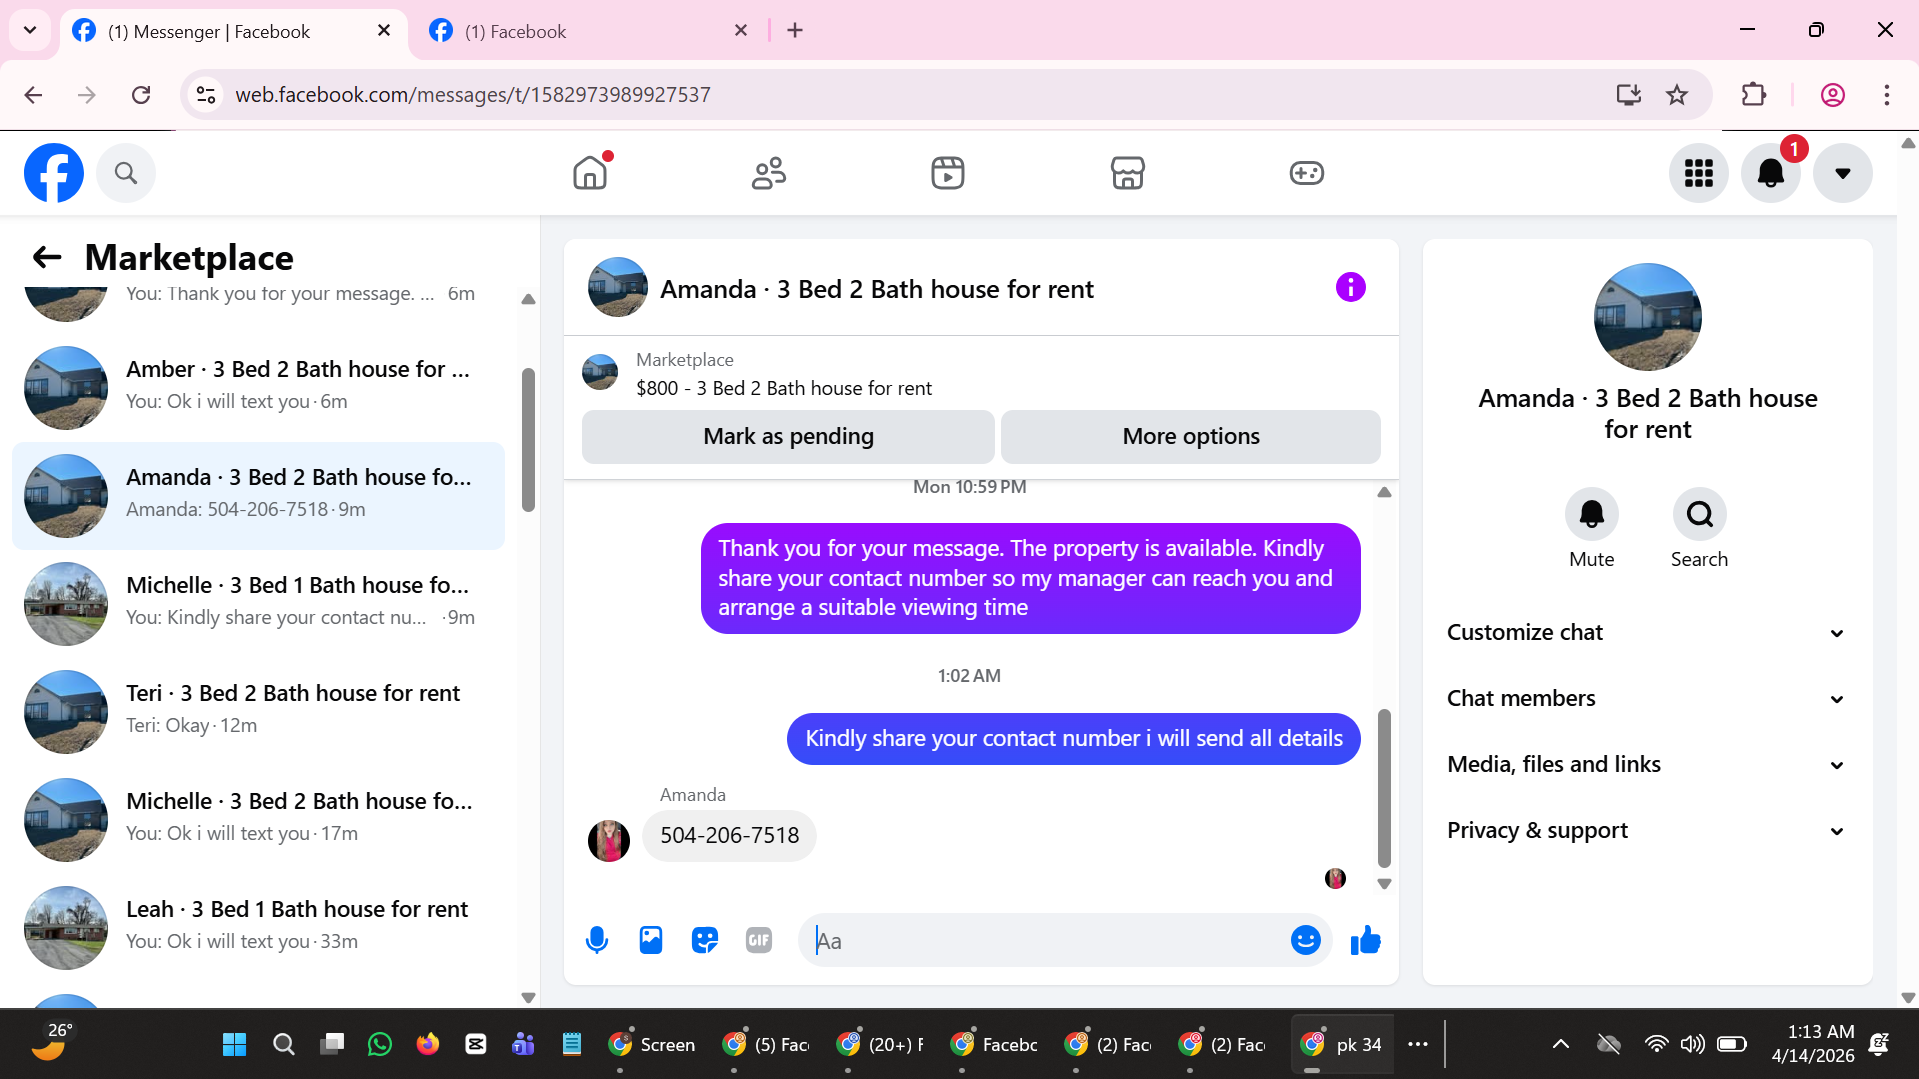Switch to the (1) Facebook tab
The width and height of the screenshot is (1919, 1079).
point(590,31)
